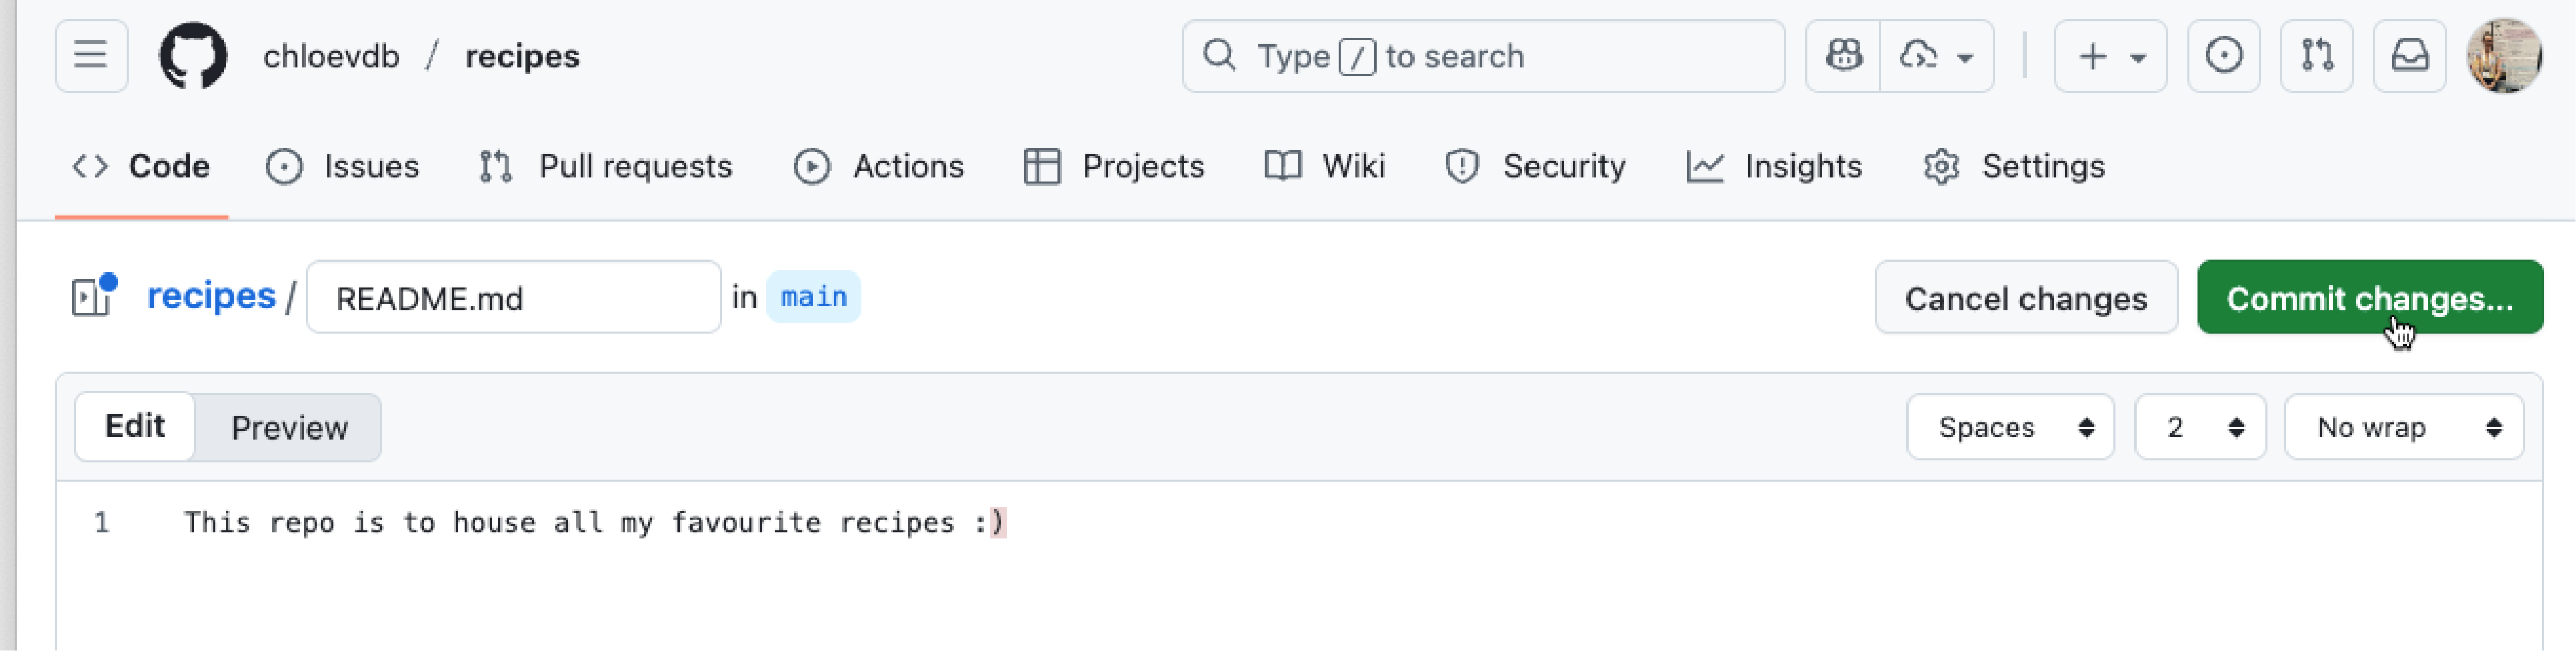Open the No wrap line mode dropdown
Image resolution: width=2576 pixels, height=651 pixels.
pyautogui.click(x=2403, y=428)
